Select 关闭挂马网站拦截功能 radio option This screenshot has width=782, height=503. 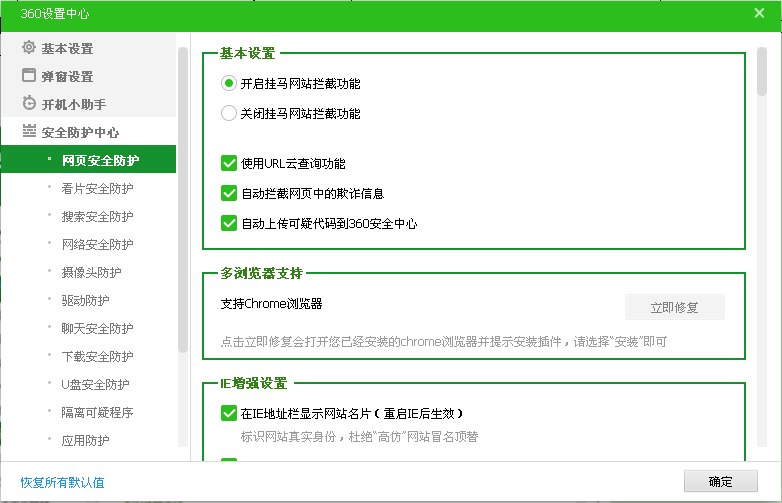click(x=229, y=114)
